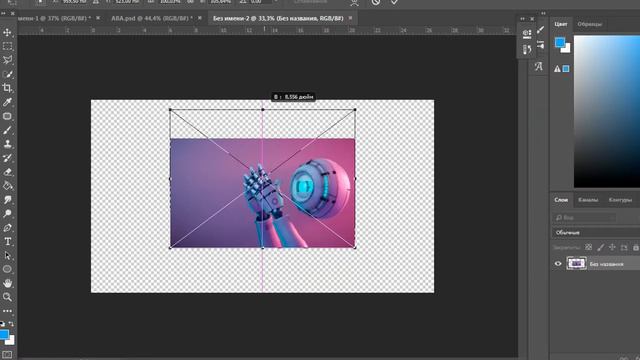Open the layer filter type dropdown
The height and width of the screenshot is (360, 640).
tap(584, 218)
